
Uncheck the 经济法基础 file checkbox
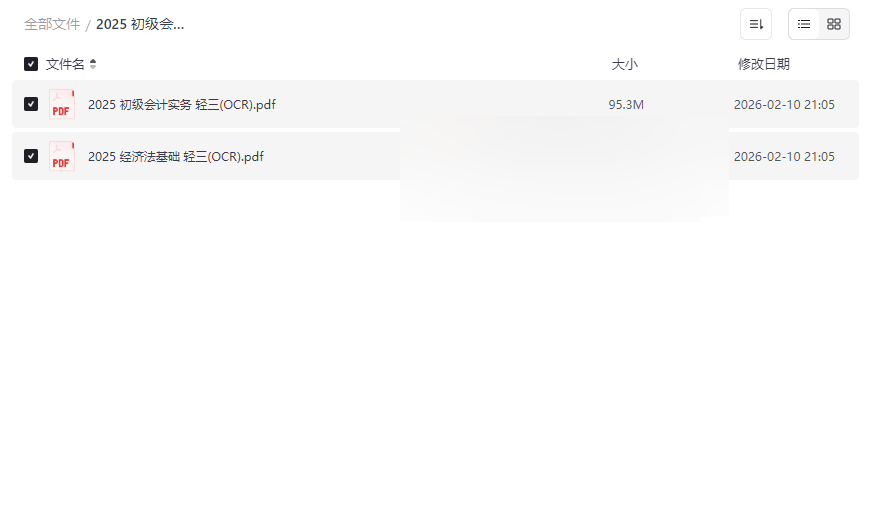tap(31, 156)
